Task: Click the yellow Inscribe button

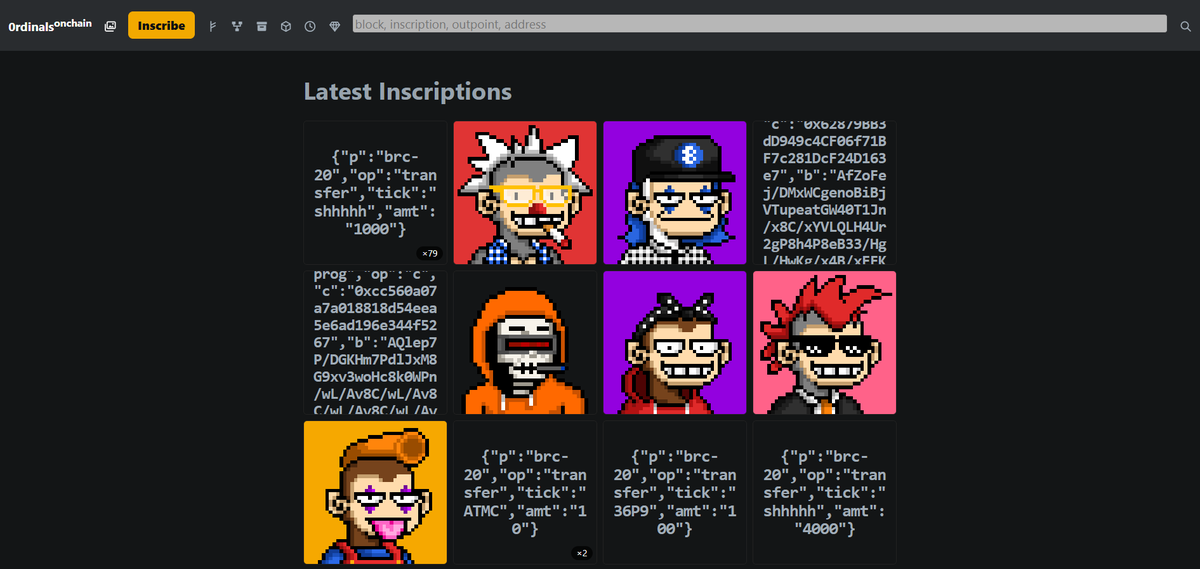Action: tap(161, 25)
